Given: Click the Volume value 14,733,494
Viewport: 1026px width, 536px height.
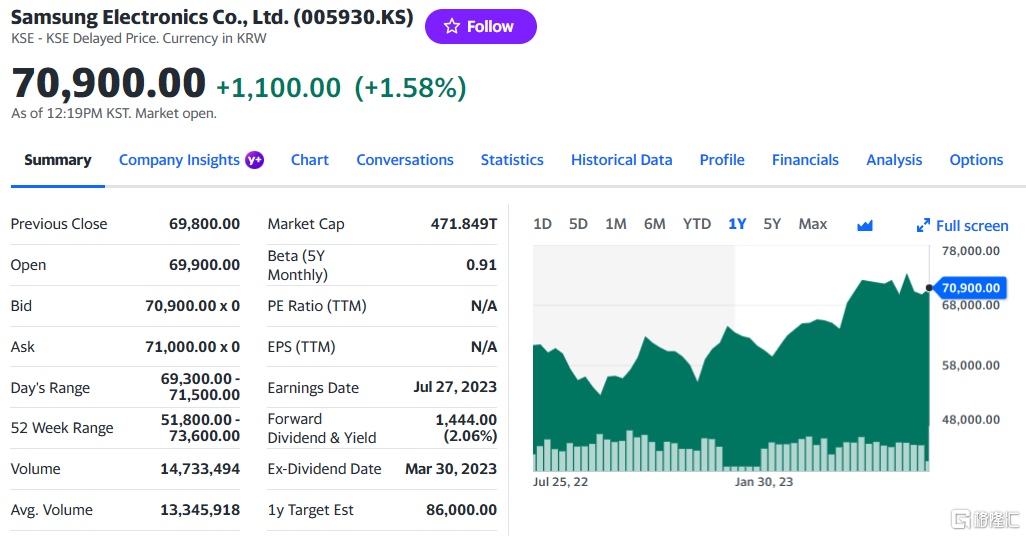Looking at the screenshot, I should point(200,469).
